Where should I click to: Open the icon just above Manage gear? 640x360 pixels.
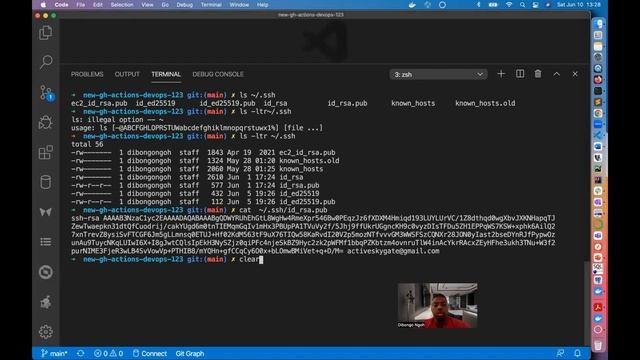[x=46, y=302]
